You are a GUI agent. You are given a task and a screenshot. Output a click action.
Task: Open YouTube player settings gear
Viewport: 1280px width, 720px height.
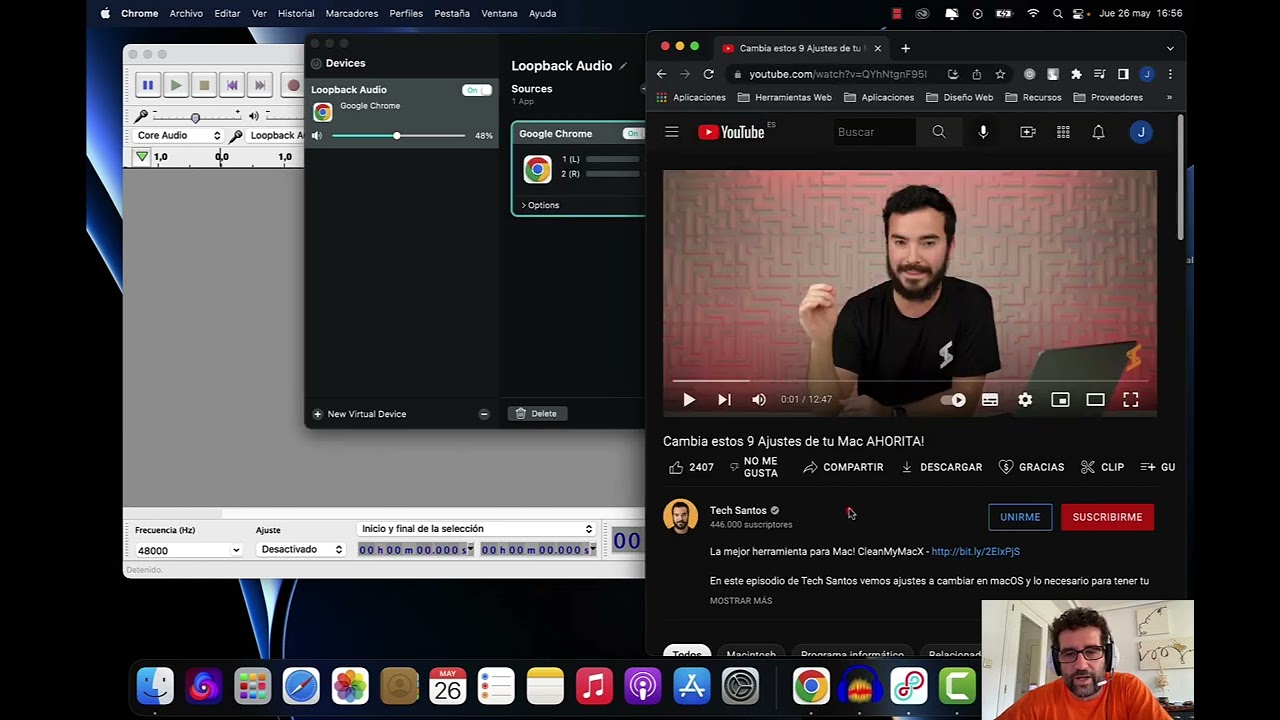click(x=1025, y=400)
